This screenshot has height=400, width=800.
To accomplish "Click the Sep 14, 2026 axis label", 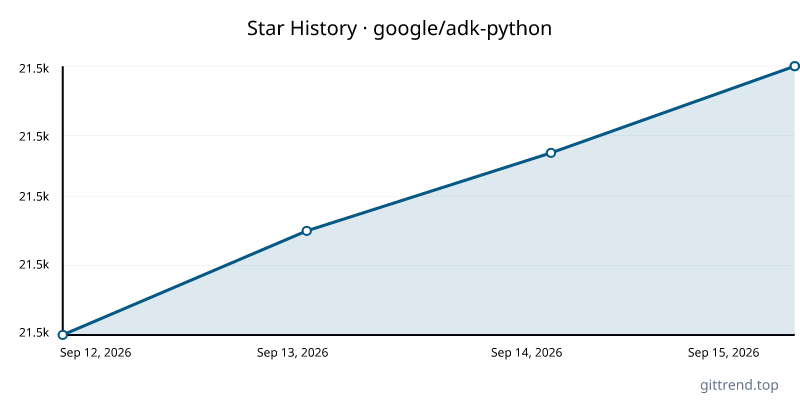I will point(527,353).
